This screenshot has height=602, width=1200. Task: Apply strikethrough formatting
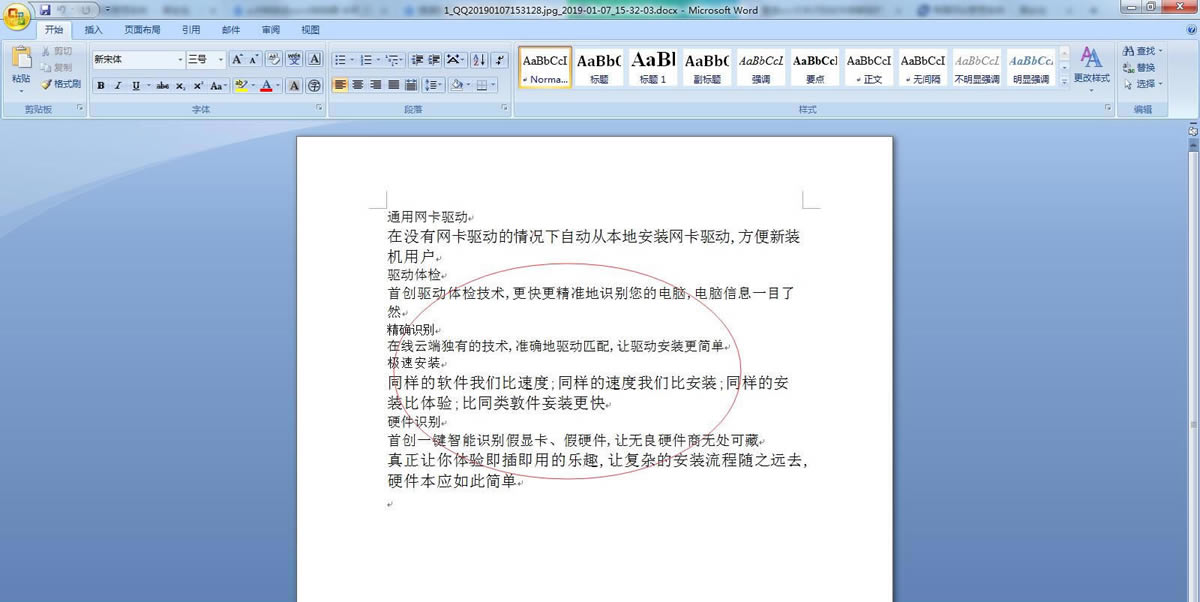point(163,85)
